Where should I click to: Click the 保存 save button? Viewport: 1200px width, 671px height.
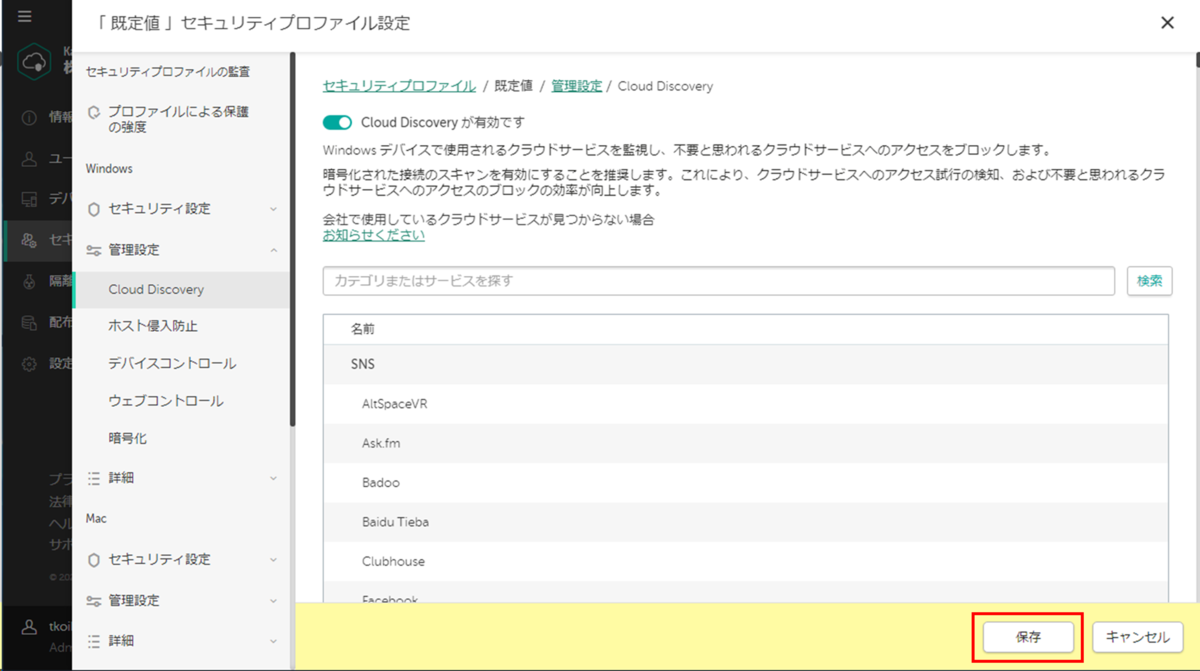click(1027, 636)
